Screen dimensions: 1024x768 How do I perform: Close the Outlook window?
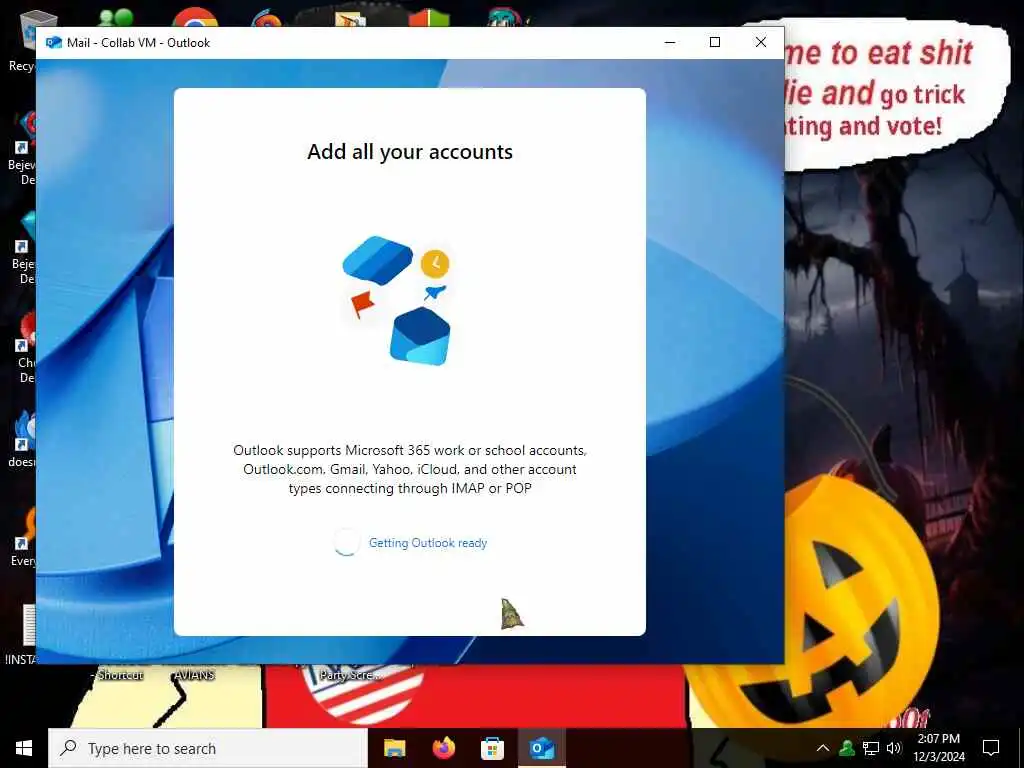click(x=761, y=42)
